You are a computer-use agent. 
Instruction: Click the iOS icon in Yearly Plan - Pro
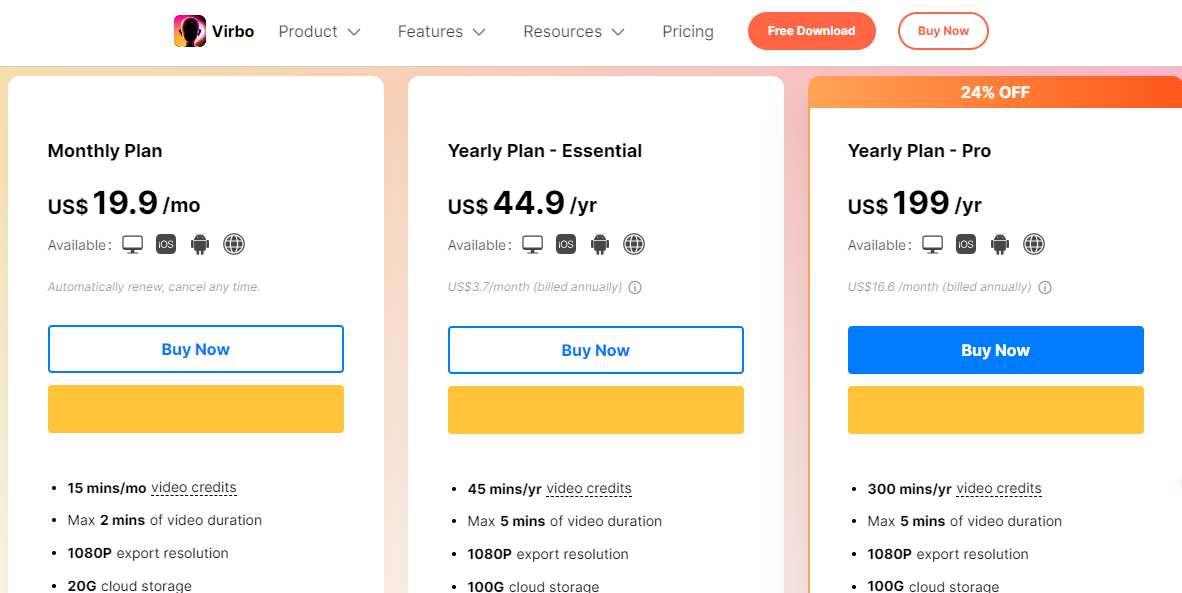coord(966,243)
